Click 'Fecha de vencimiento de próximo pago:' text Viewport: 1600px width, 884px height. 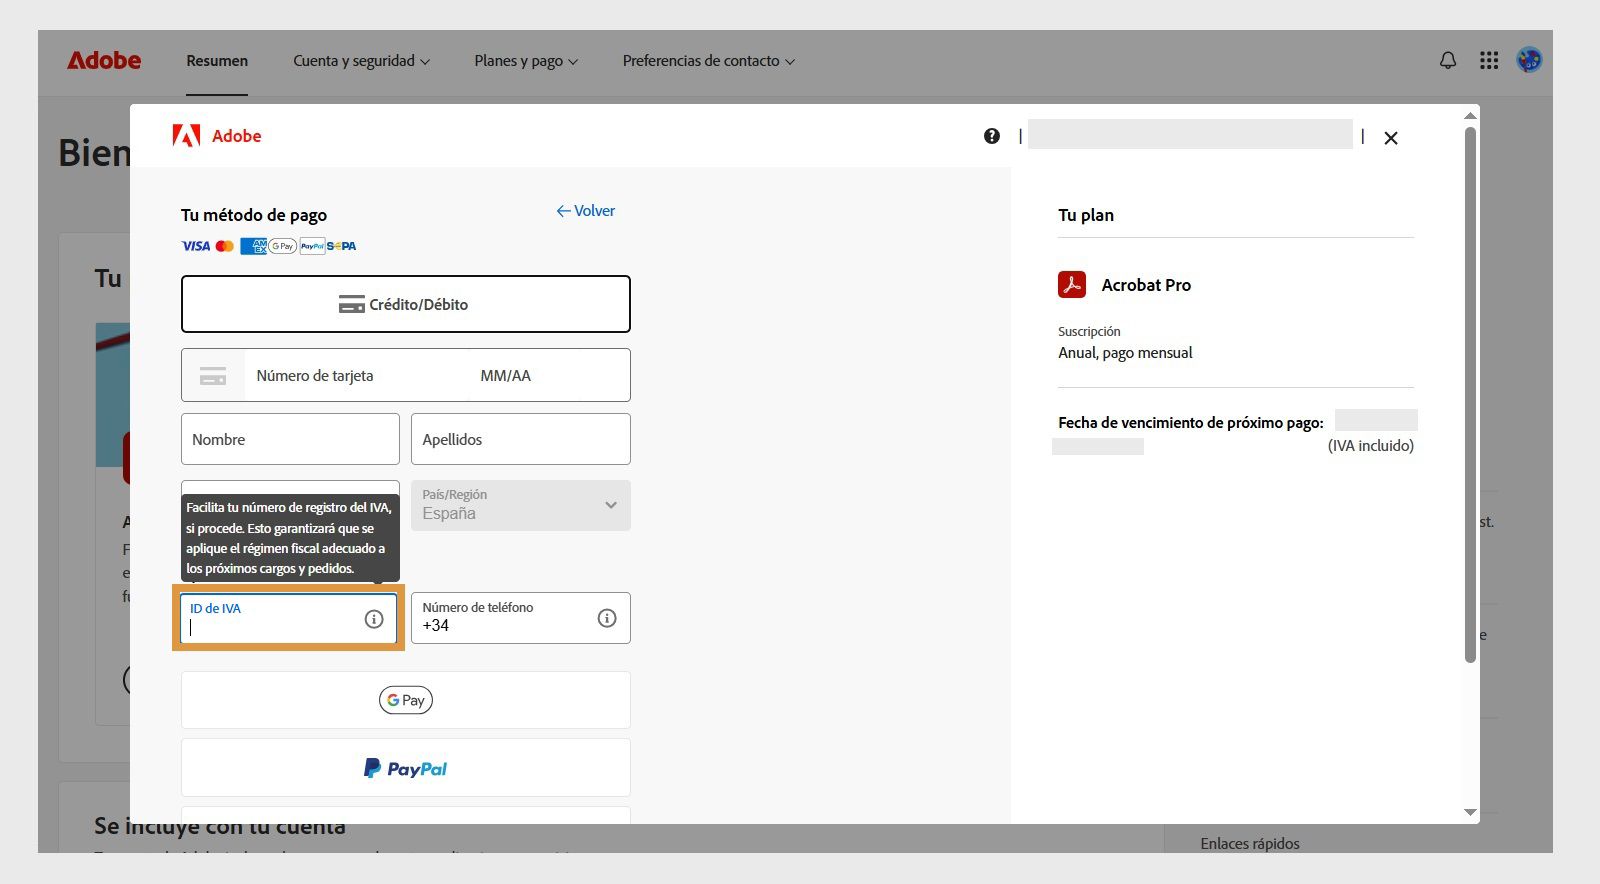coord(1191,423)
